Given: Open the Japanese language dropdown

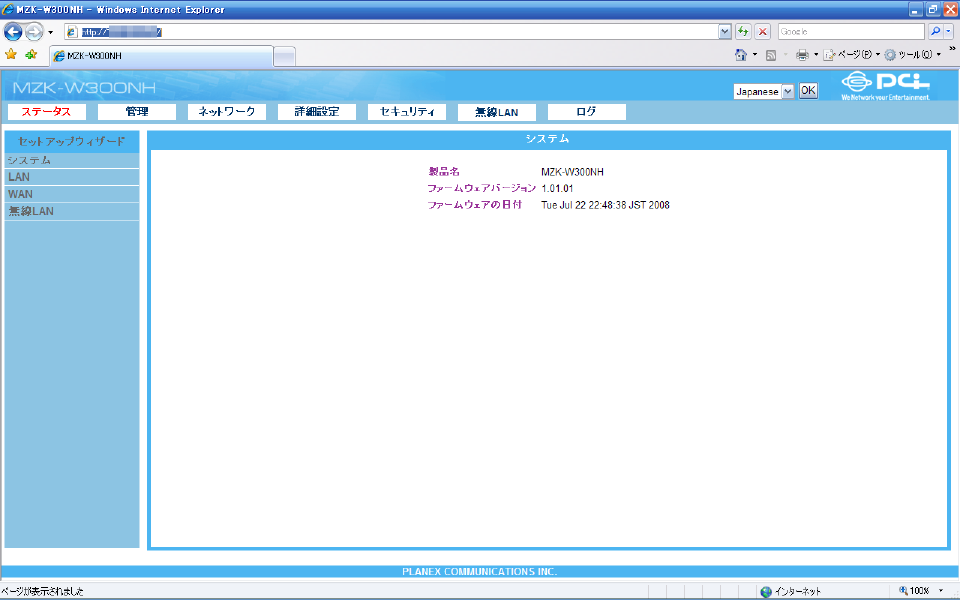Looking at the screenshot, I should point(763,92).
